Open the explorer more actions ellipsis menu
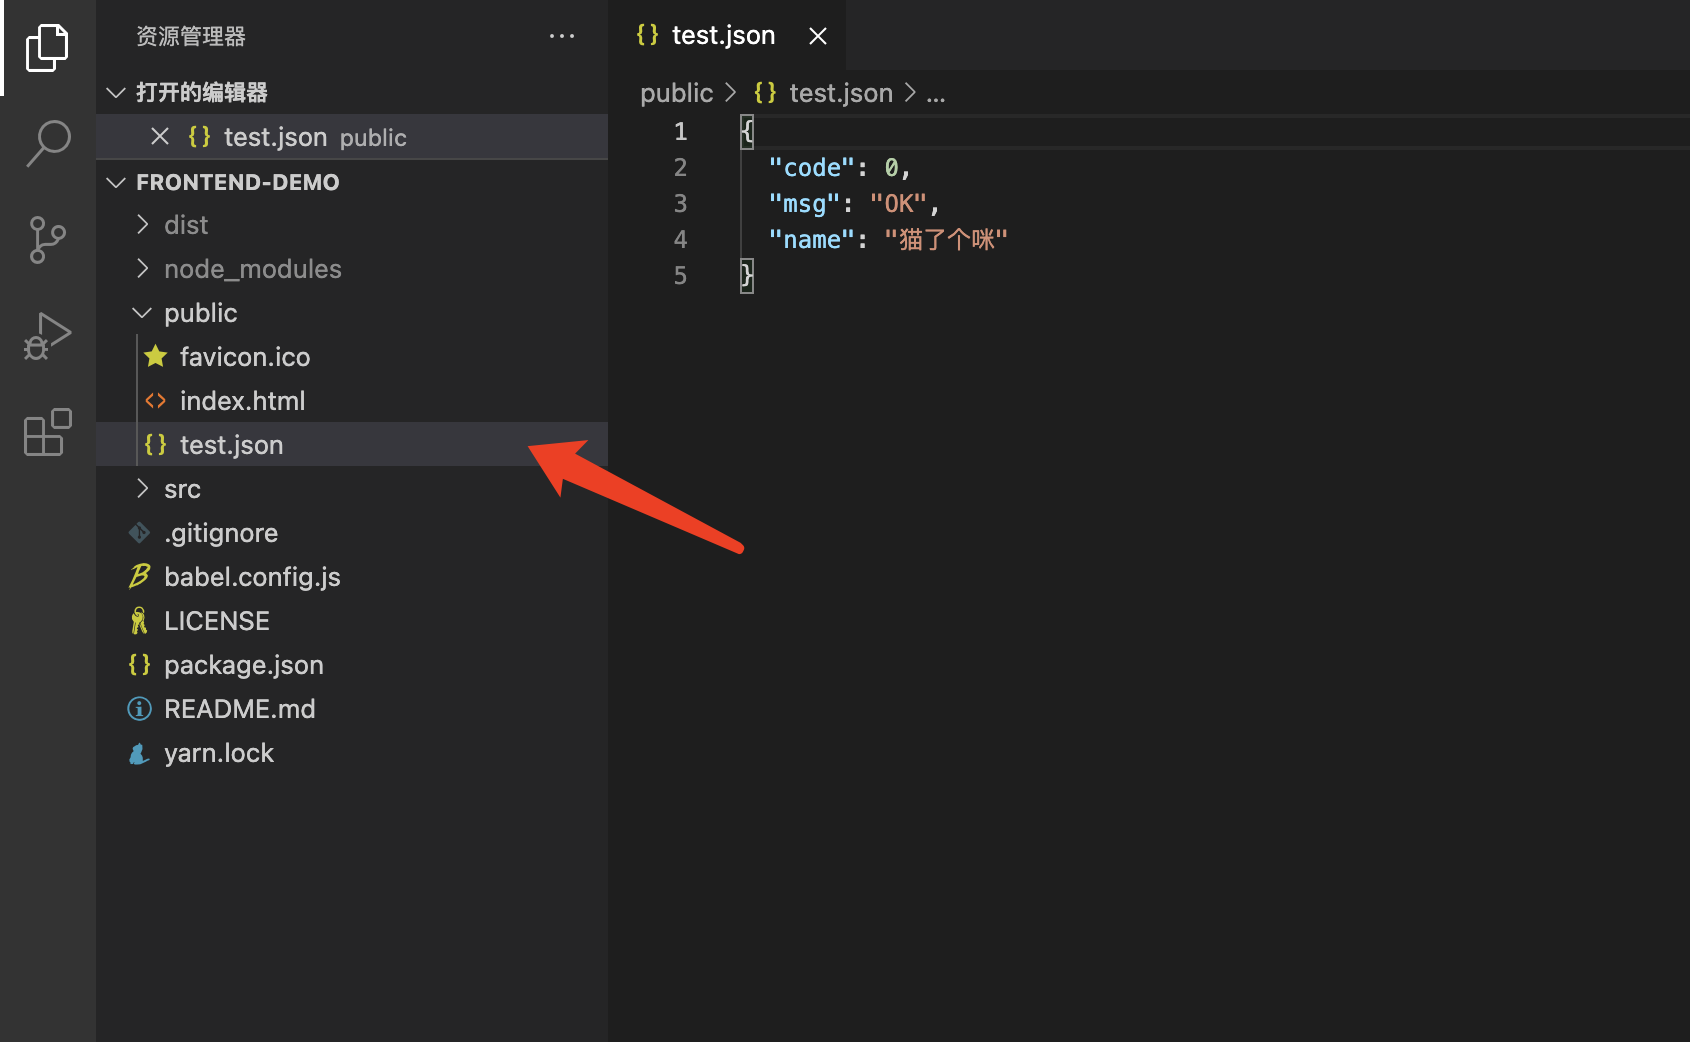Image resolution: width=1690 pixels, height=1042 pixels. tap(562, 36)
